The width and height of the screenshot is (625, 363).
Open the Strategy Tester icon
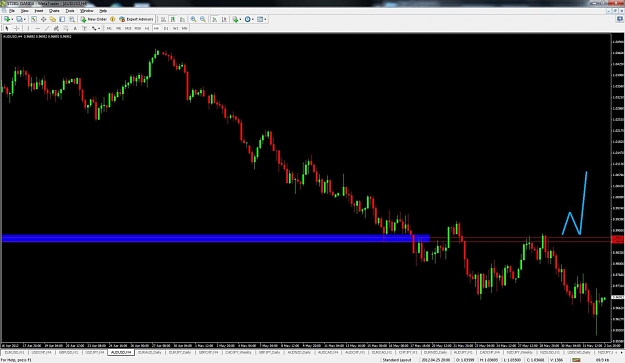72,19
